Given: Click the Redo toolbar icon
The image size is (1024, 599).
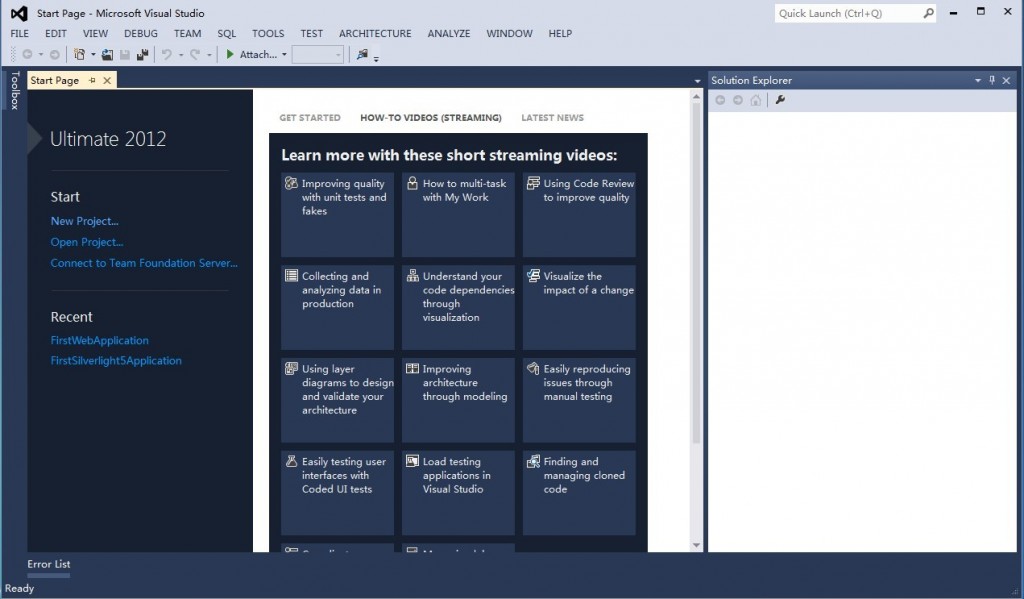Looking at the screenshot, I should 195,55.
